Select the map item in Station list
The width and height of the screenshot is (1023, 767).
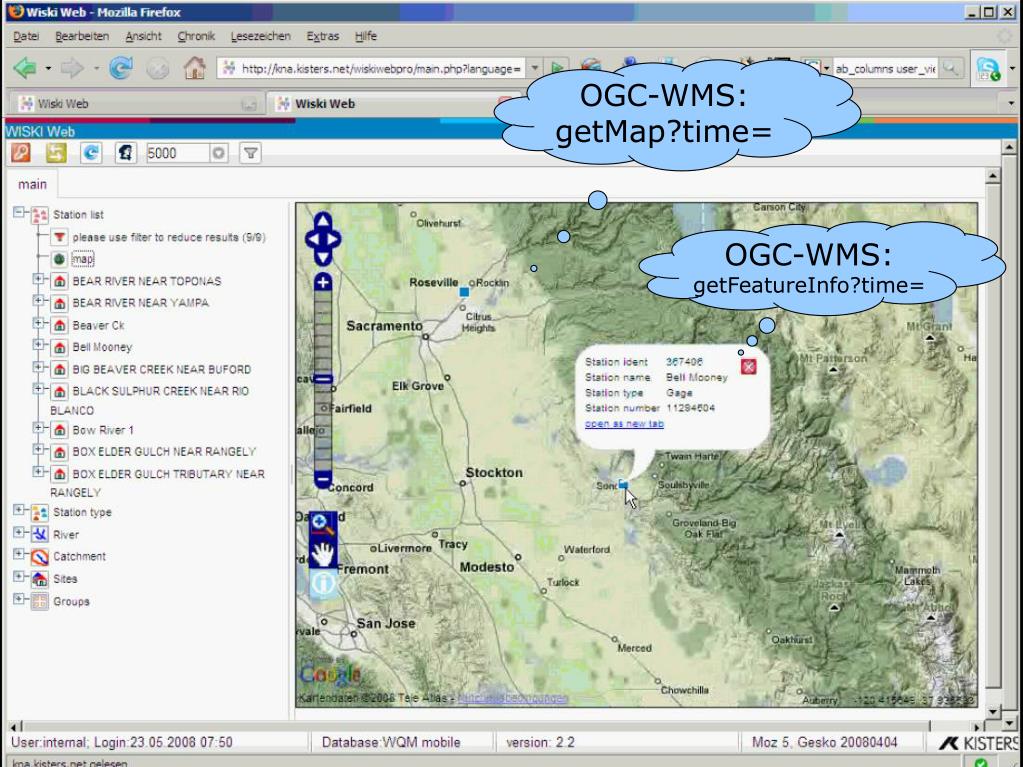(x=83, y=259)
